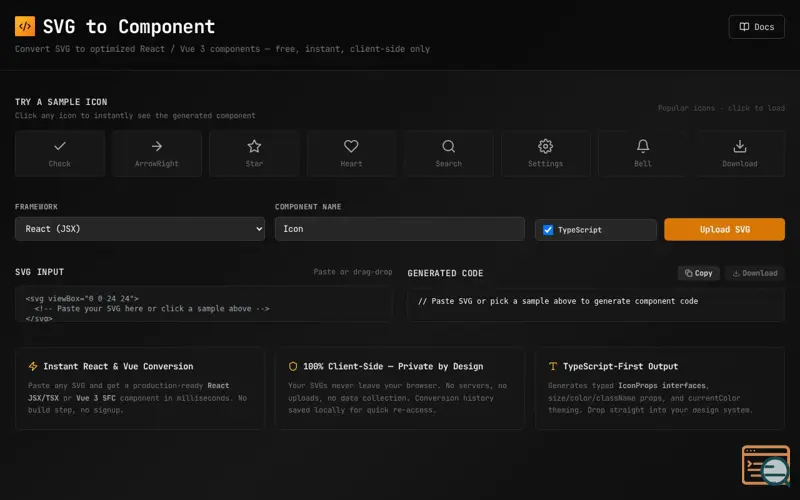Screen dimensions: 800x500
Task: Click the shield icon beside 100% Client-Side
Action: coord(293,366)
